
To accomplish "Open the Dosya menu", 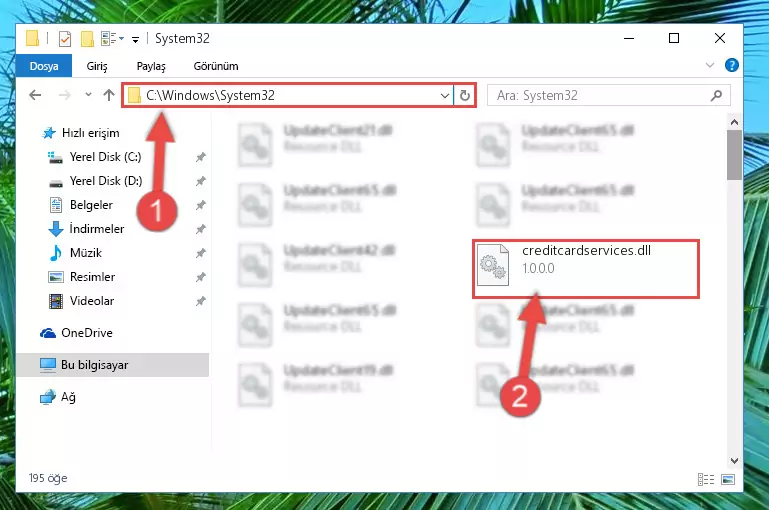I will [44, 66].
